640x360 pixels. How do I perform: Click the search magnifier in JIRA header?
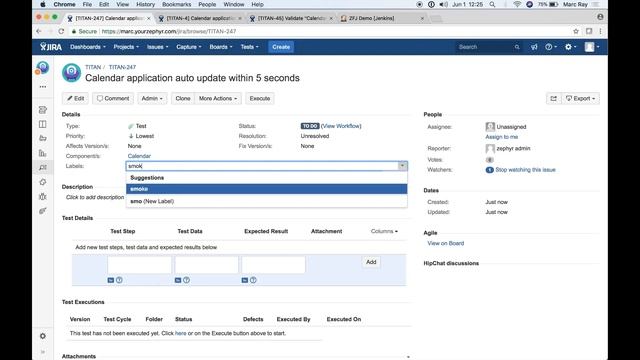(x=517, y=47)
